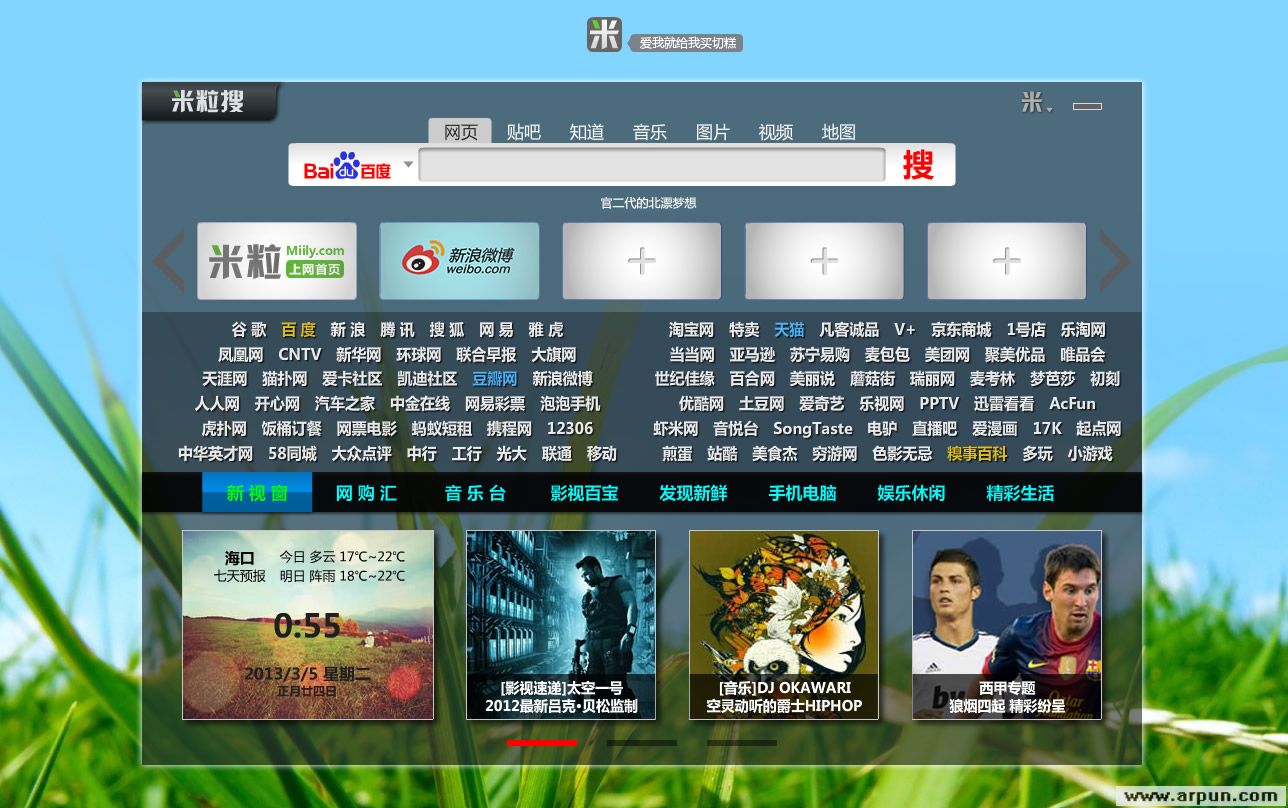Open the 亚马逊 link

pyautogui.click(x=752, y=355)
